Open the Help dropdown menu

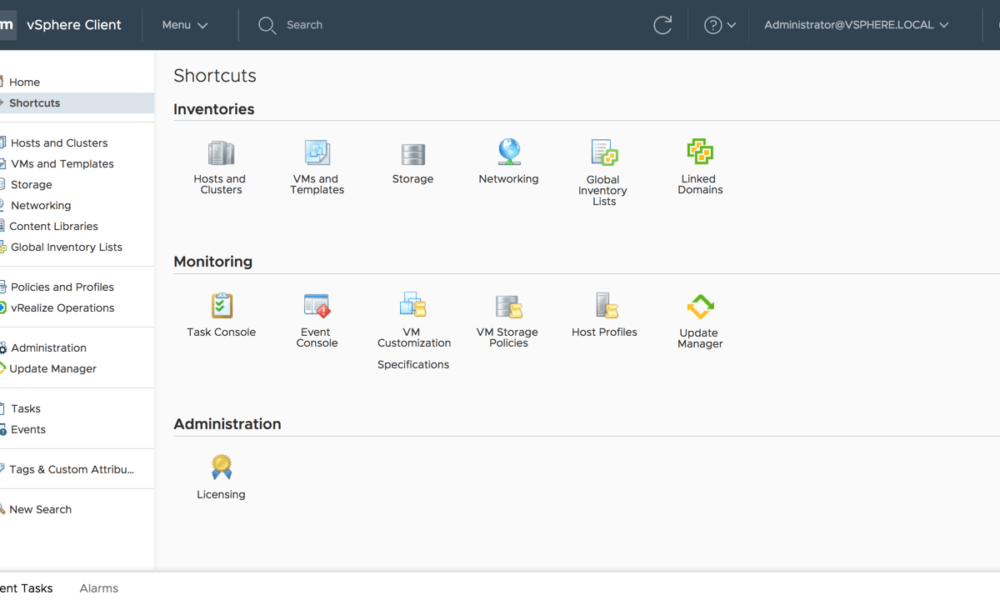719,24
